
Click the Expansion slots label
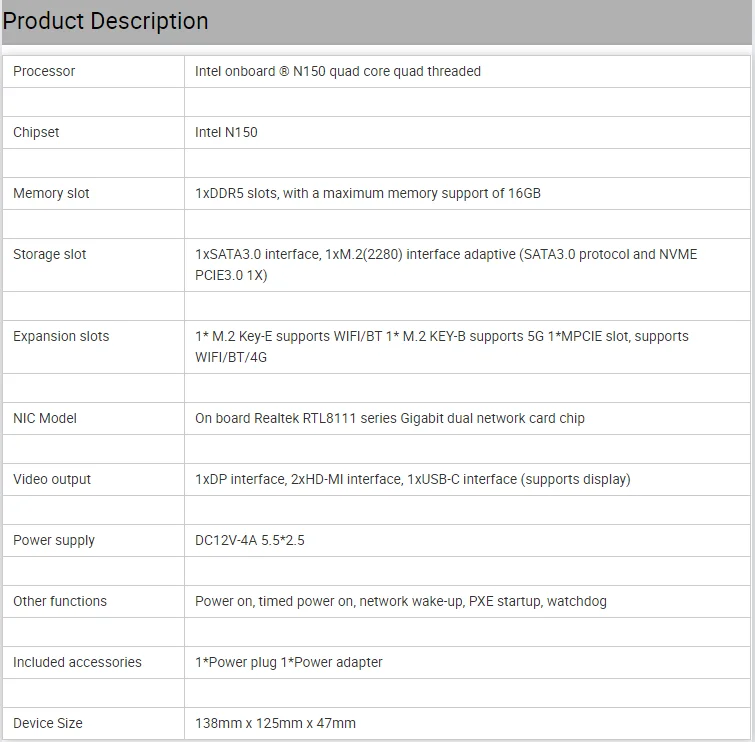tap(61, 336)
